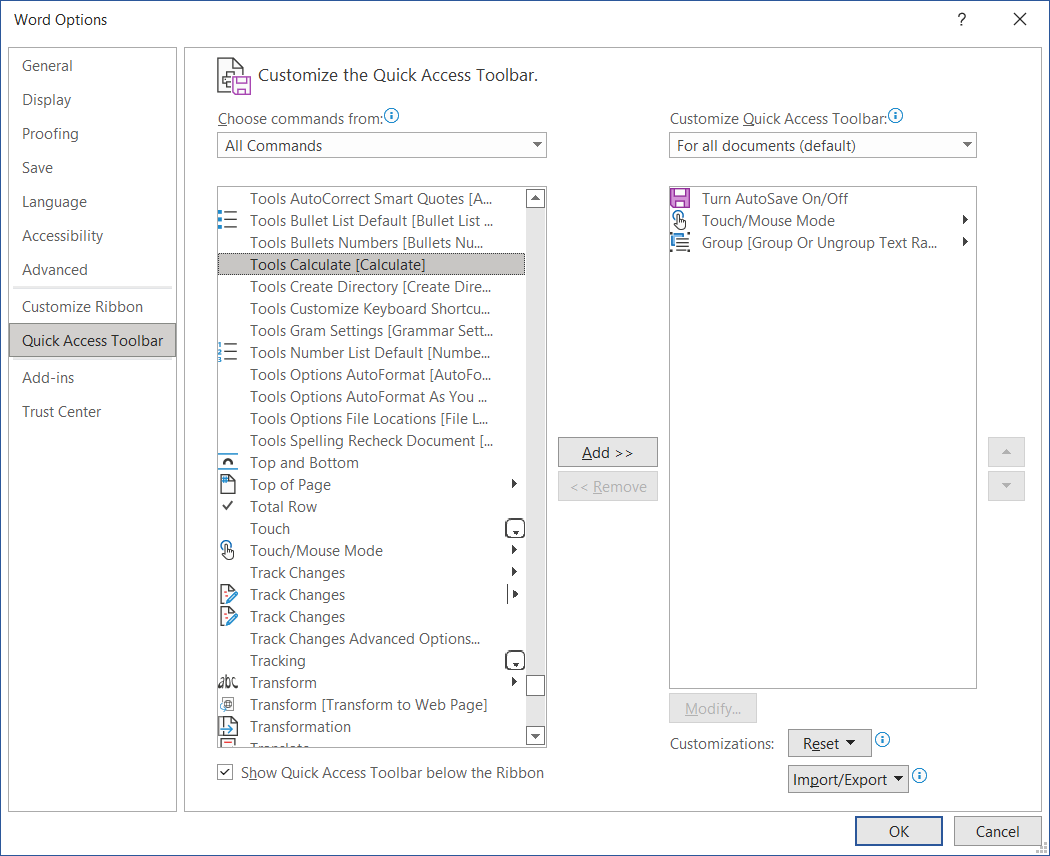Click the Tools Bullet List Default icon
This screenshot has width=1050, height=856.
[x=228, y=220]
